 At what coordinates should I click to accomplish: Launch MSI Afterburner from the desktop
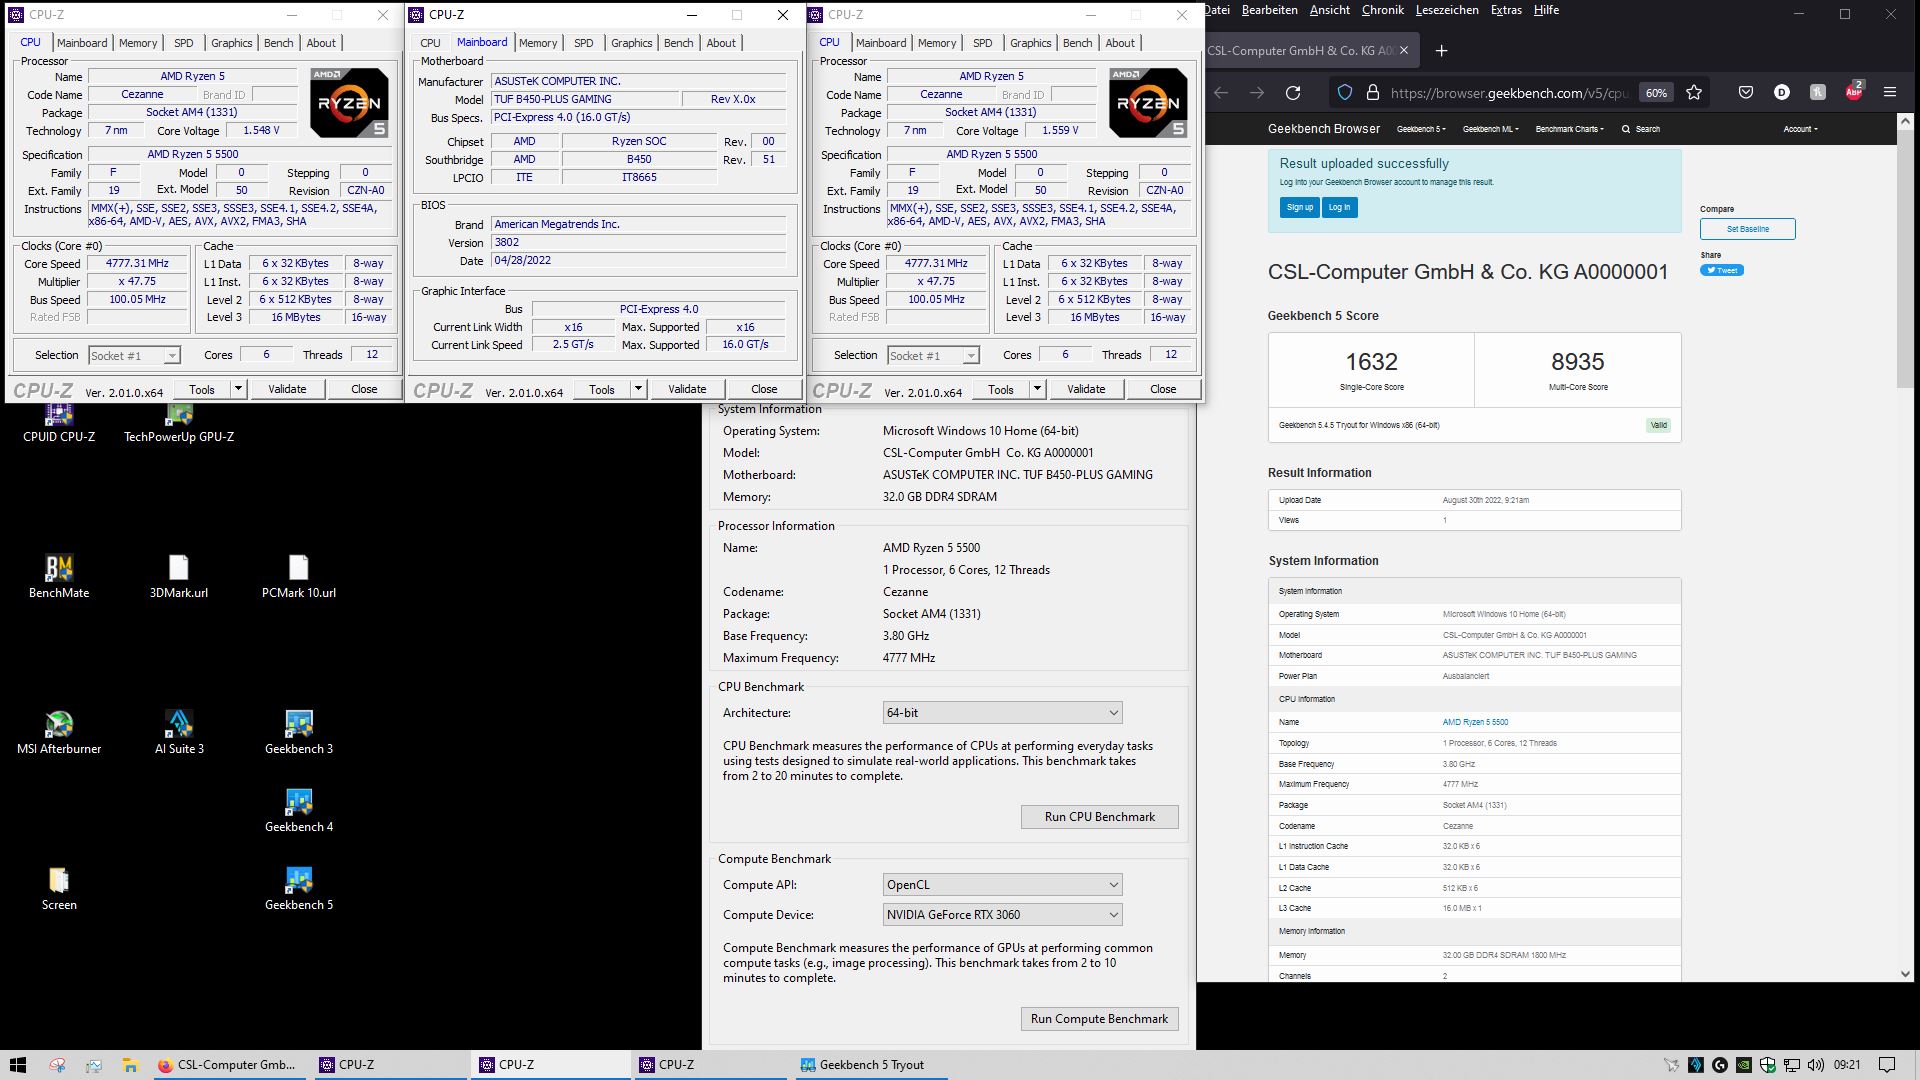click(x=59, y=732)
